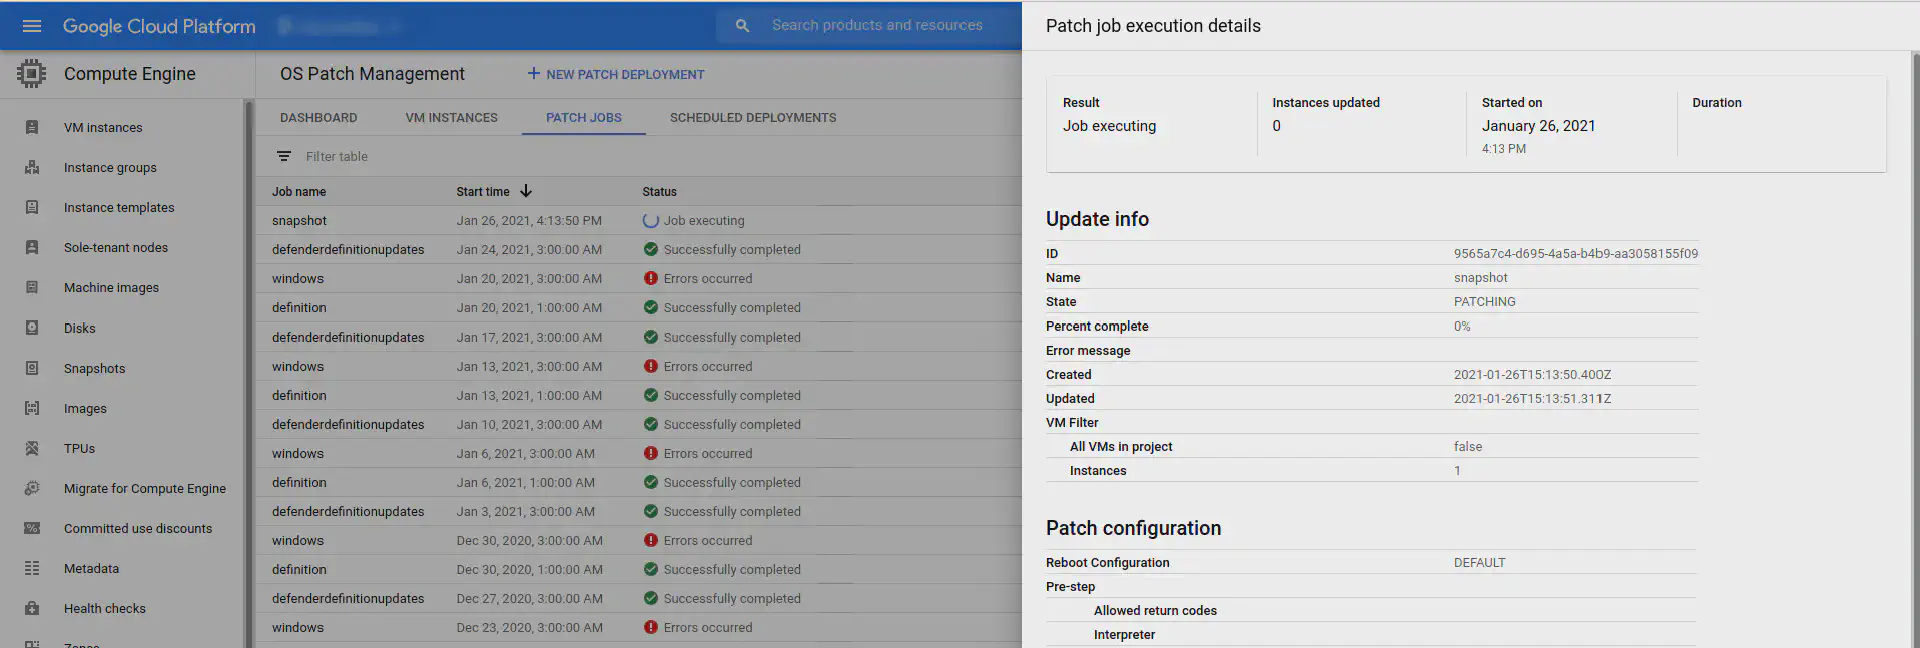
Task: Click the VM instances sidebar icon
Action: pos(32,127)
